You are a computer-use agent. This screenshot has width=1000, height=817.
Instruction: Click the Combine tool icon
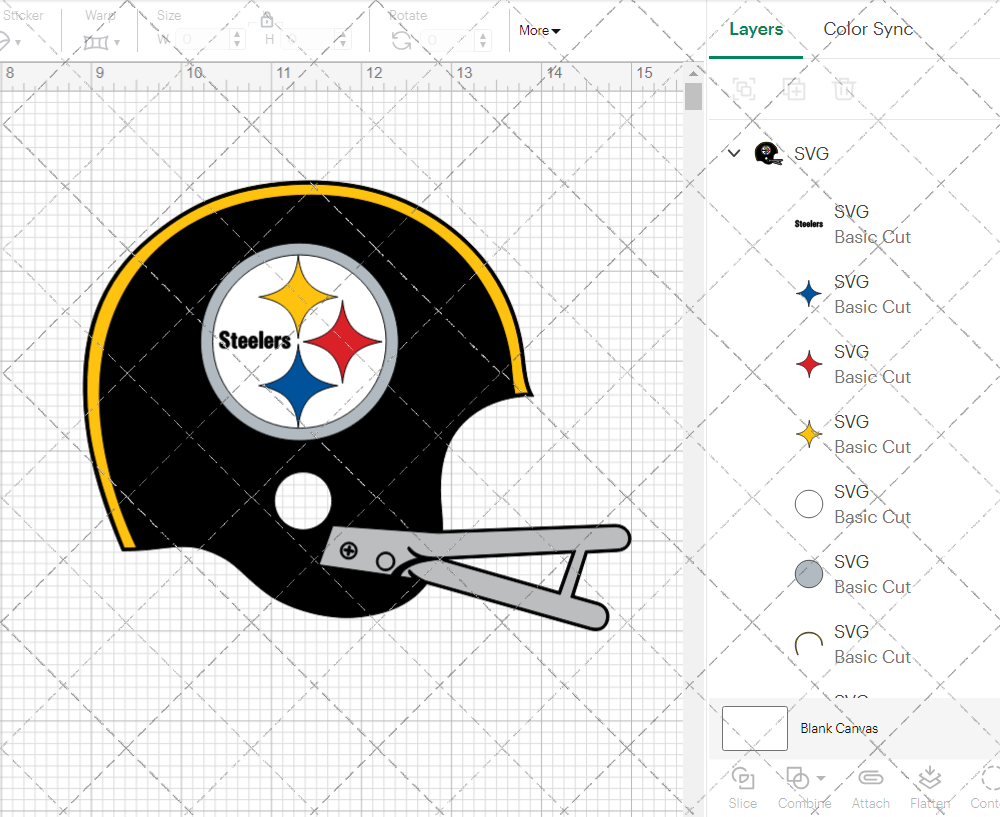point(797,778)
